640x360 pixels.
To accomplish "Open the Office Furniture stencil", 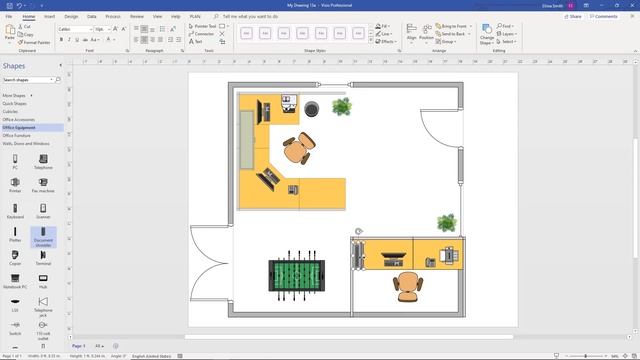I will [16, 136].
